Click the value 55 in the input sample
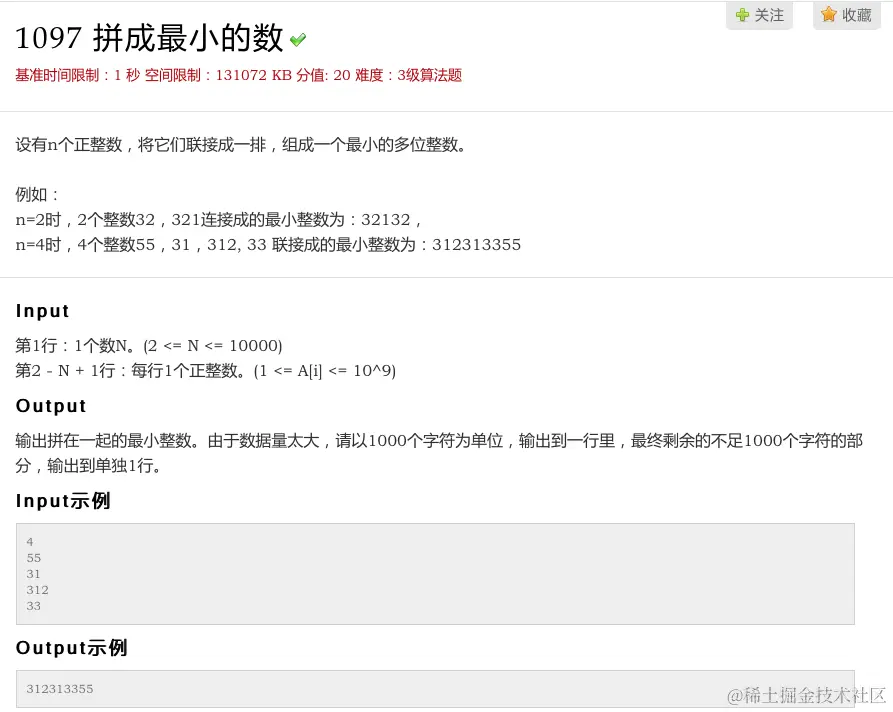Screen dimensions: 893x712 point(34,558)
